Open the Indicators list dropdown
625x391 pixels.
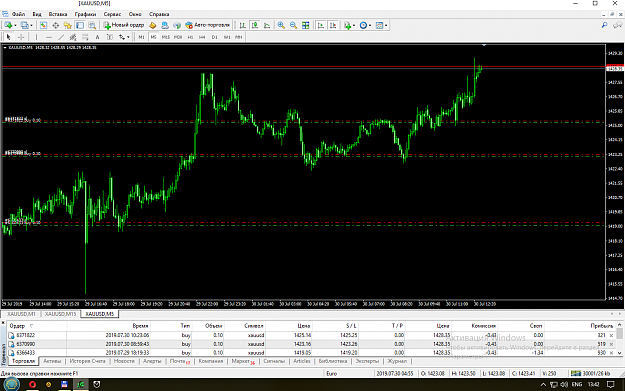[349, 25]
